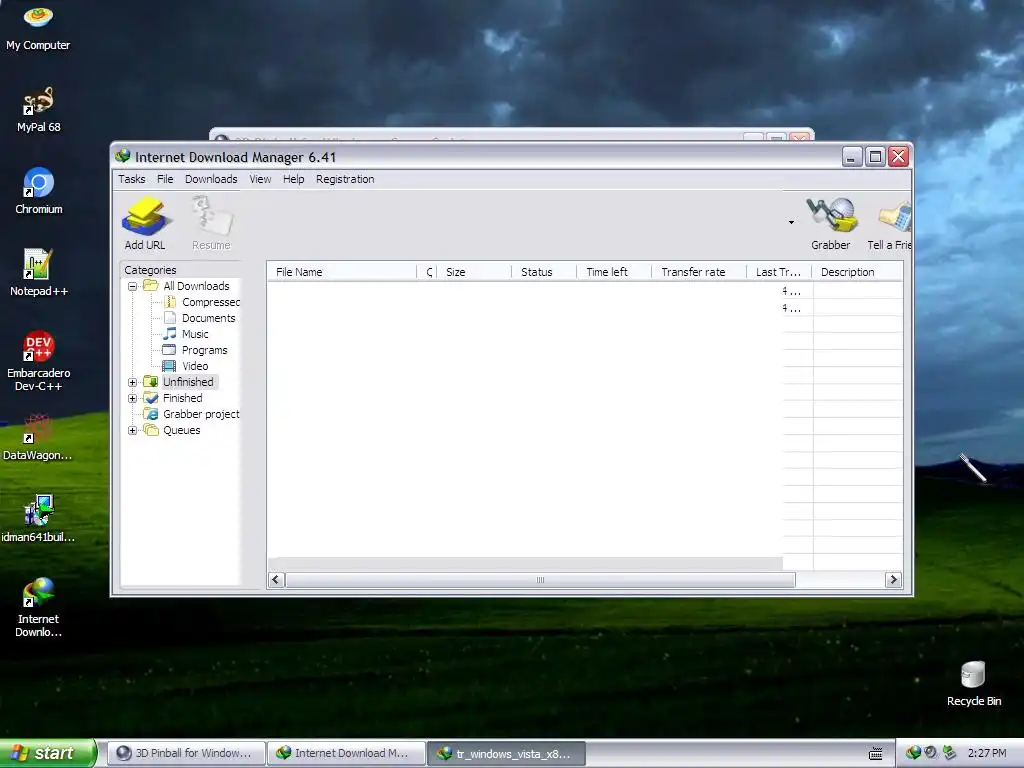
Task: Expand the Finished category node
Action: point(132,398)
